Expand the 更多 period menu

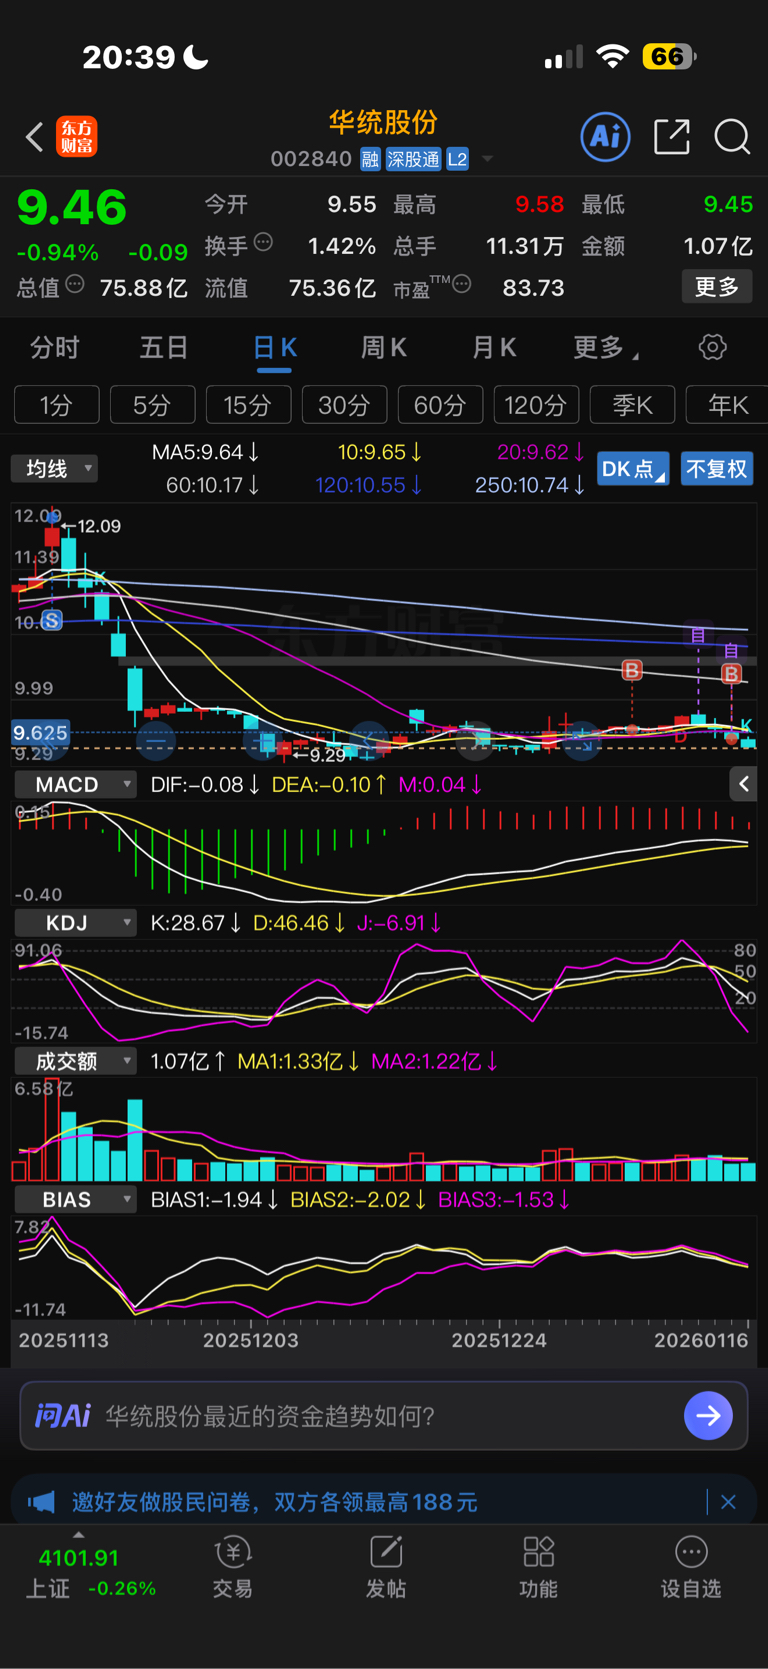pyautogui.click(x=606, y=348)
